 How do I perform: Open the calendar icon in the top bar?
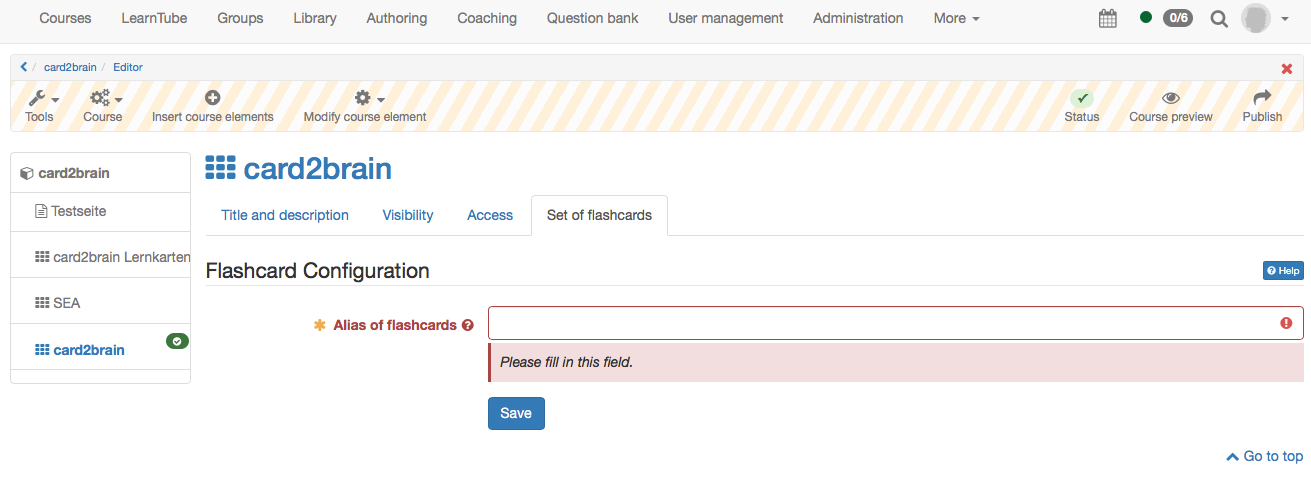1107,18
